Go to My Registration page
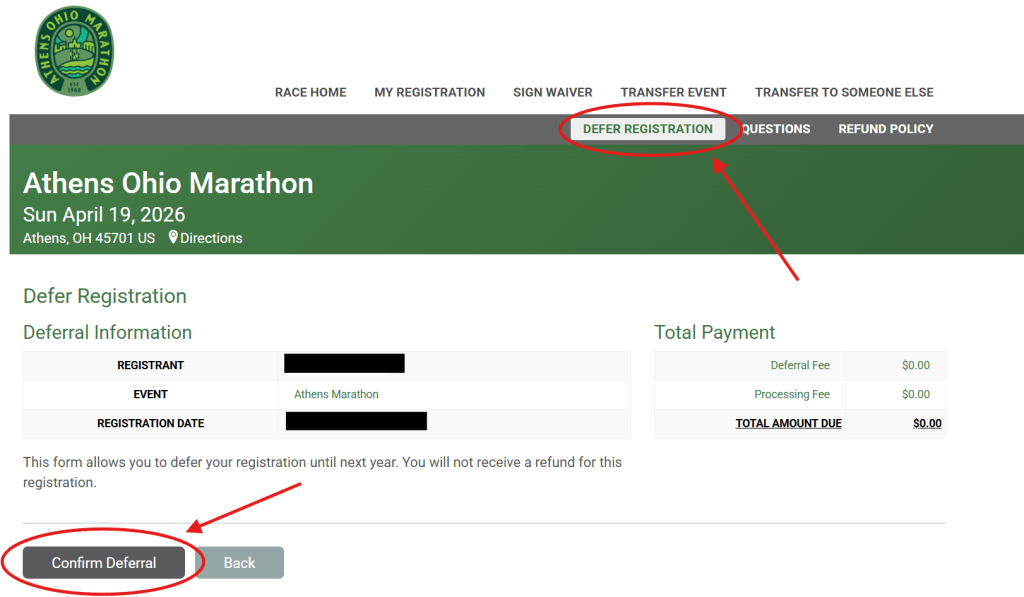The height and width of the screenshot is (597, 1024). [429, 92]
